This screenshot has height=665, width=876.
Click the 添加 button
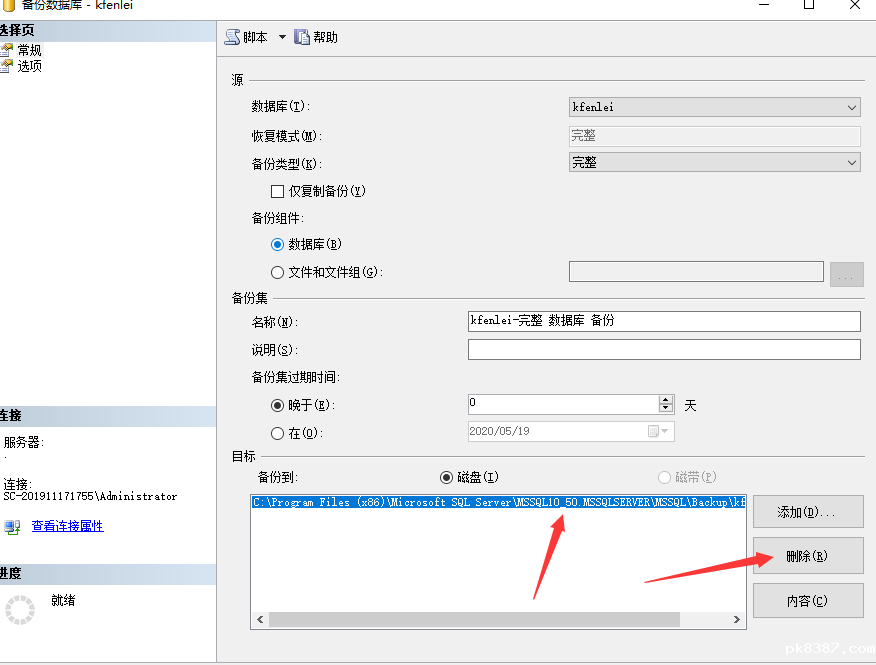(x=807, y=512)
